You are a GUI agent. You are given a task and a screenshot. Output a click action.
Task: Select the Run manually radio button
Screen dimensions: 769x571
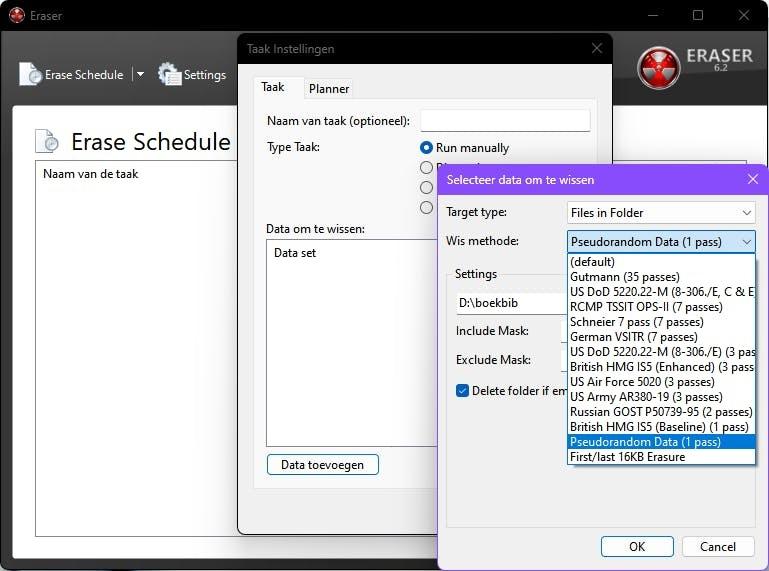[x=426, y=148]
